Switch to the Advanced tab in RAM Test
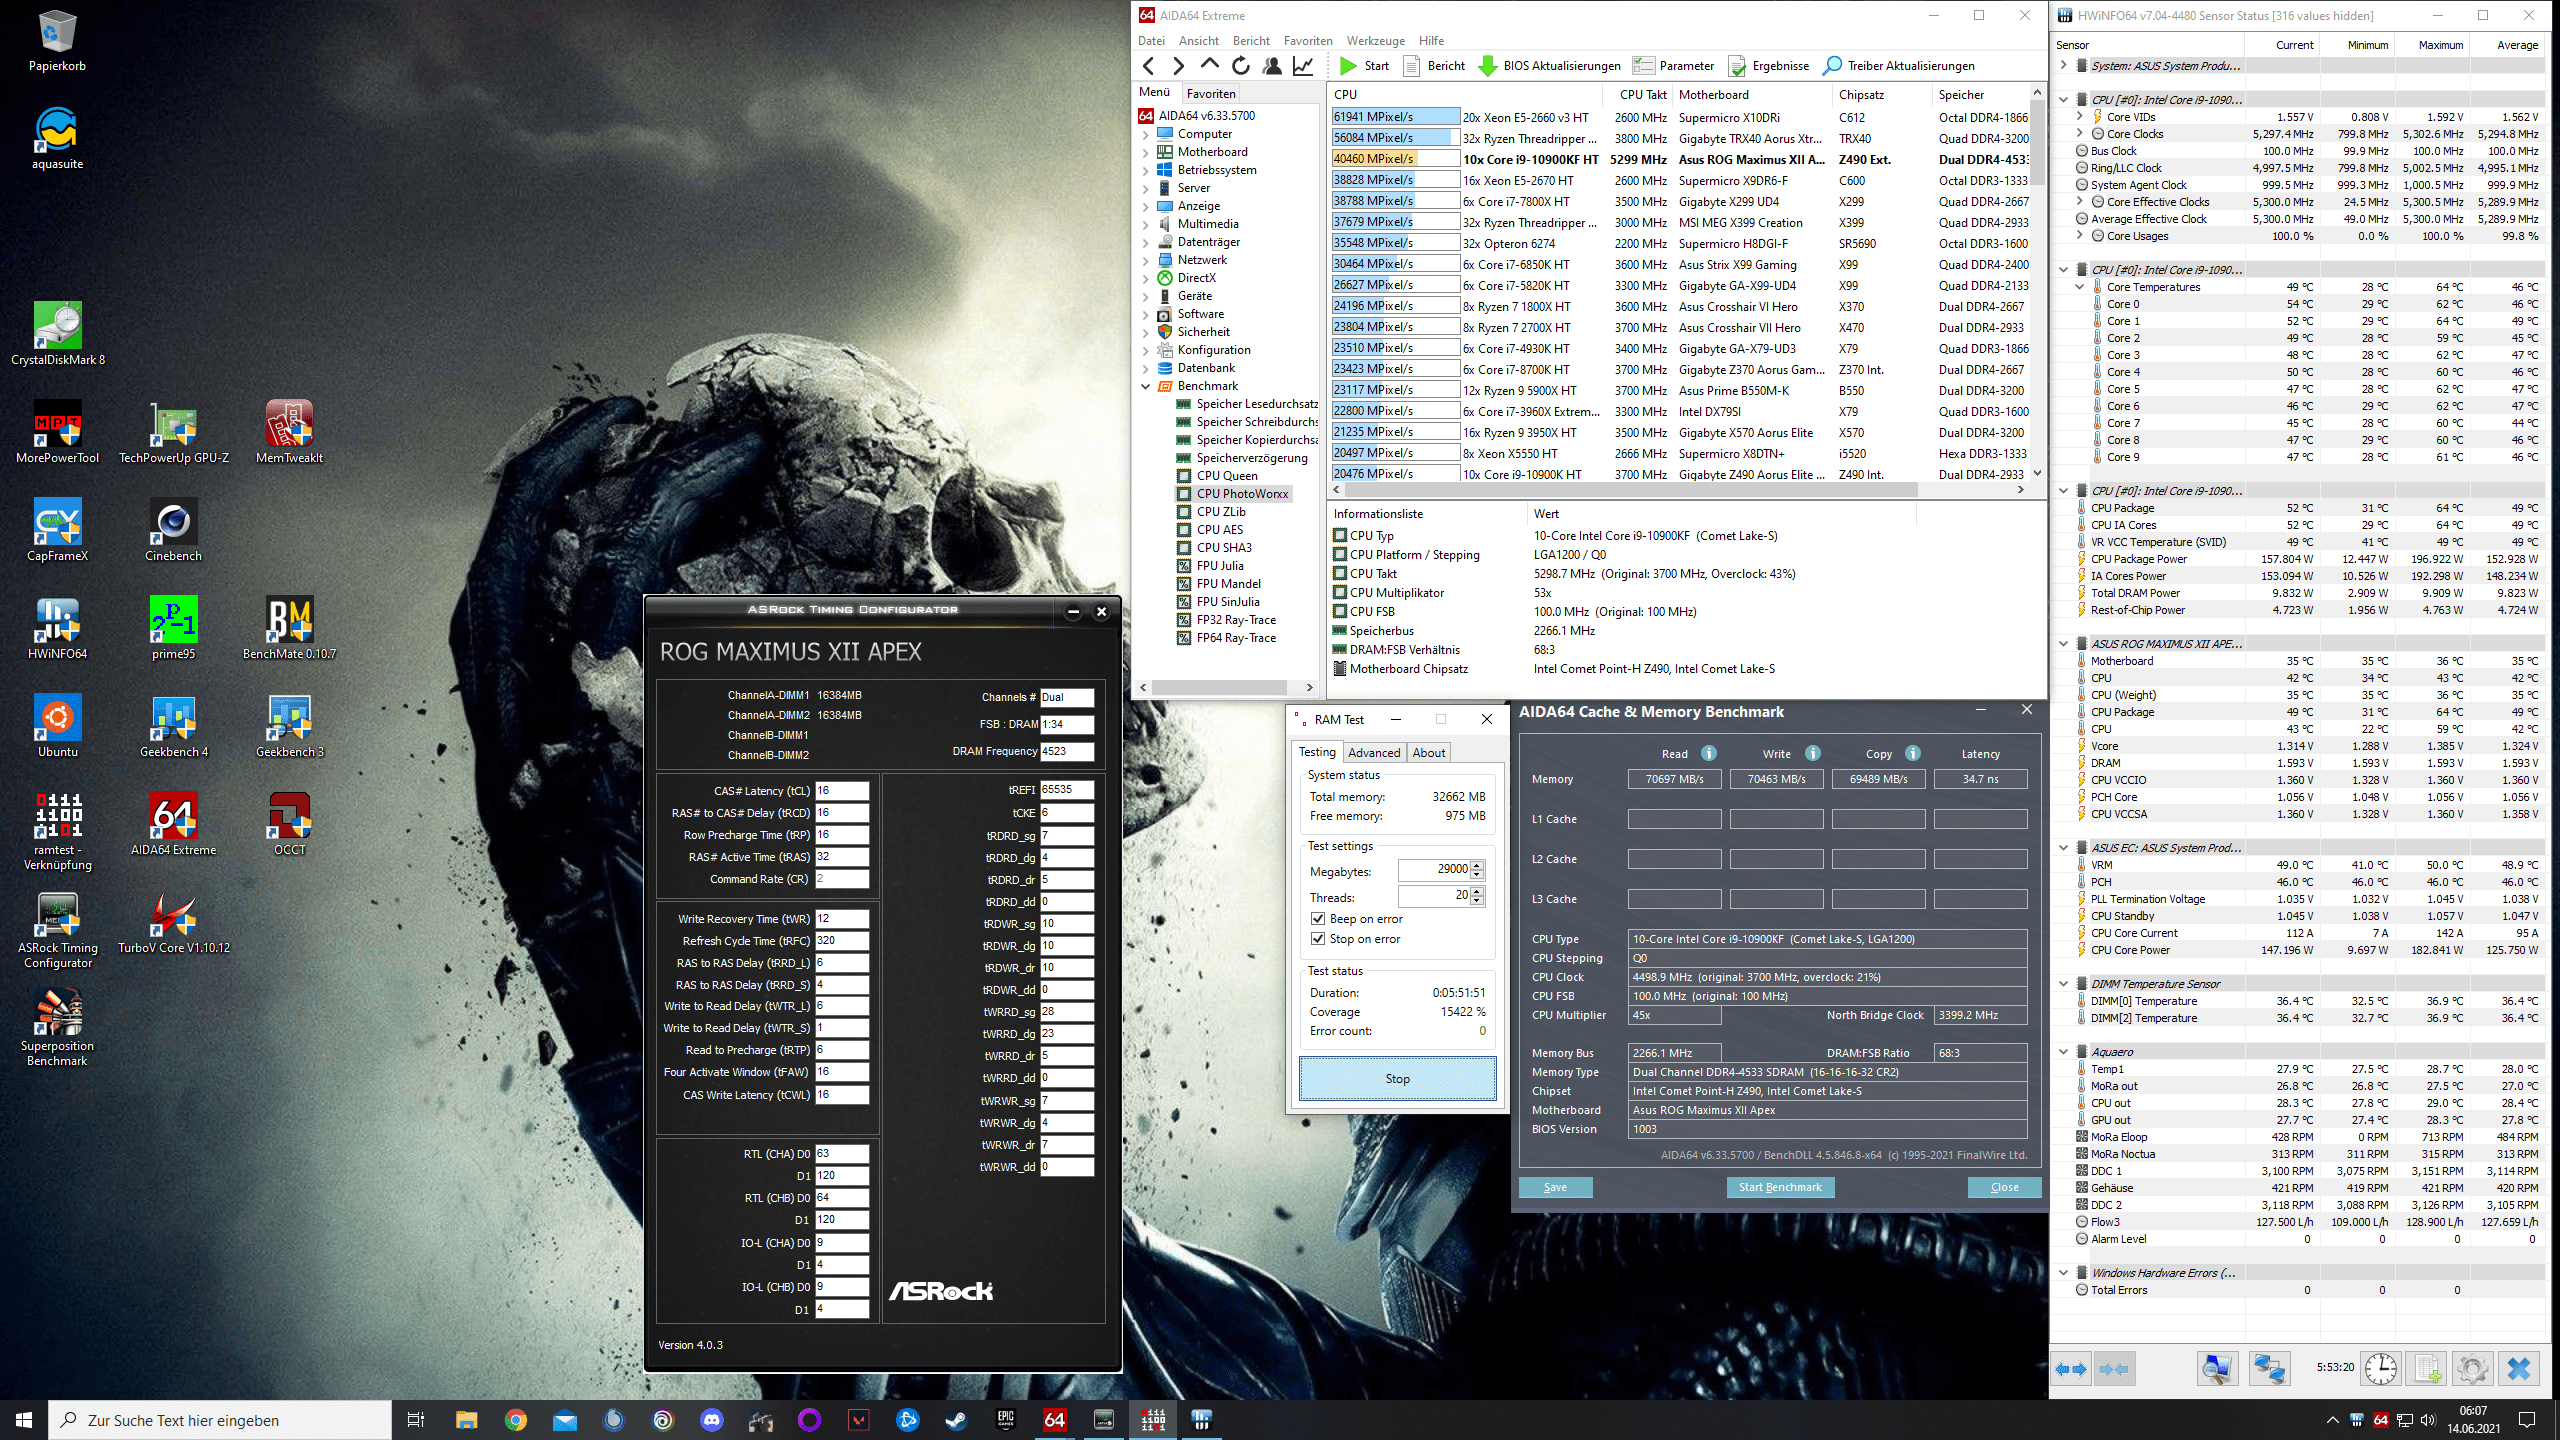2560x1440 pixels. (1373, 753)
